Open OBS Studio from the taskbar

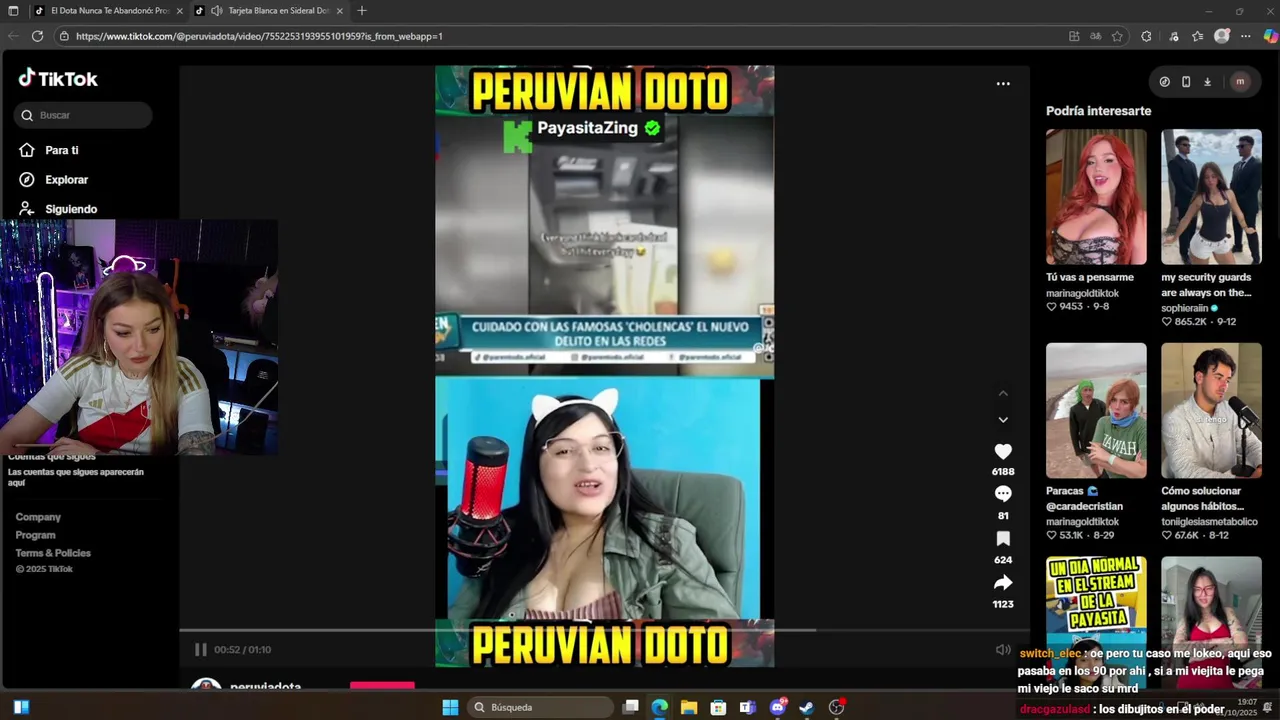tap(837, 707)
